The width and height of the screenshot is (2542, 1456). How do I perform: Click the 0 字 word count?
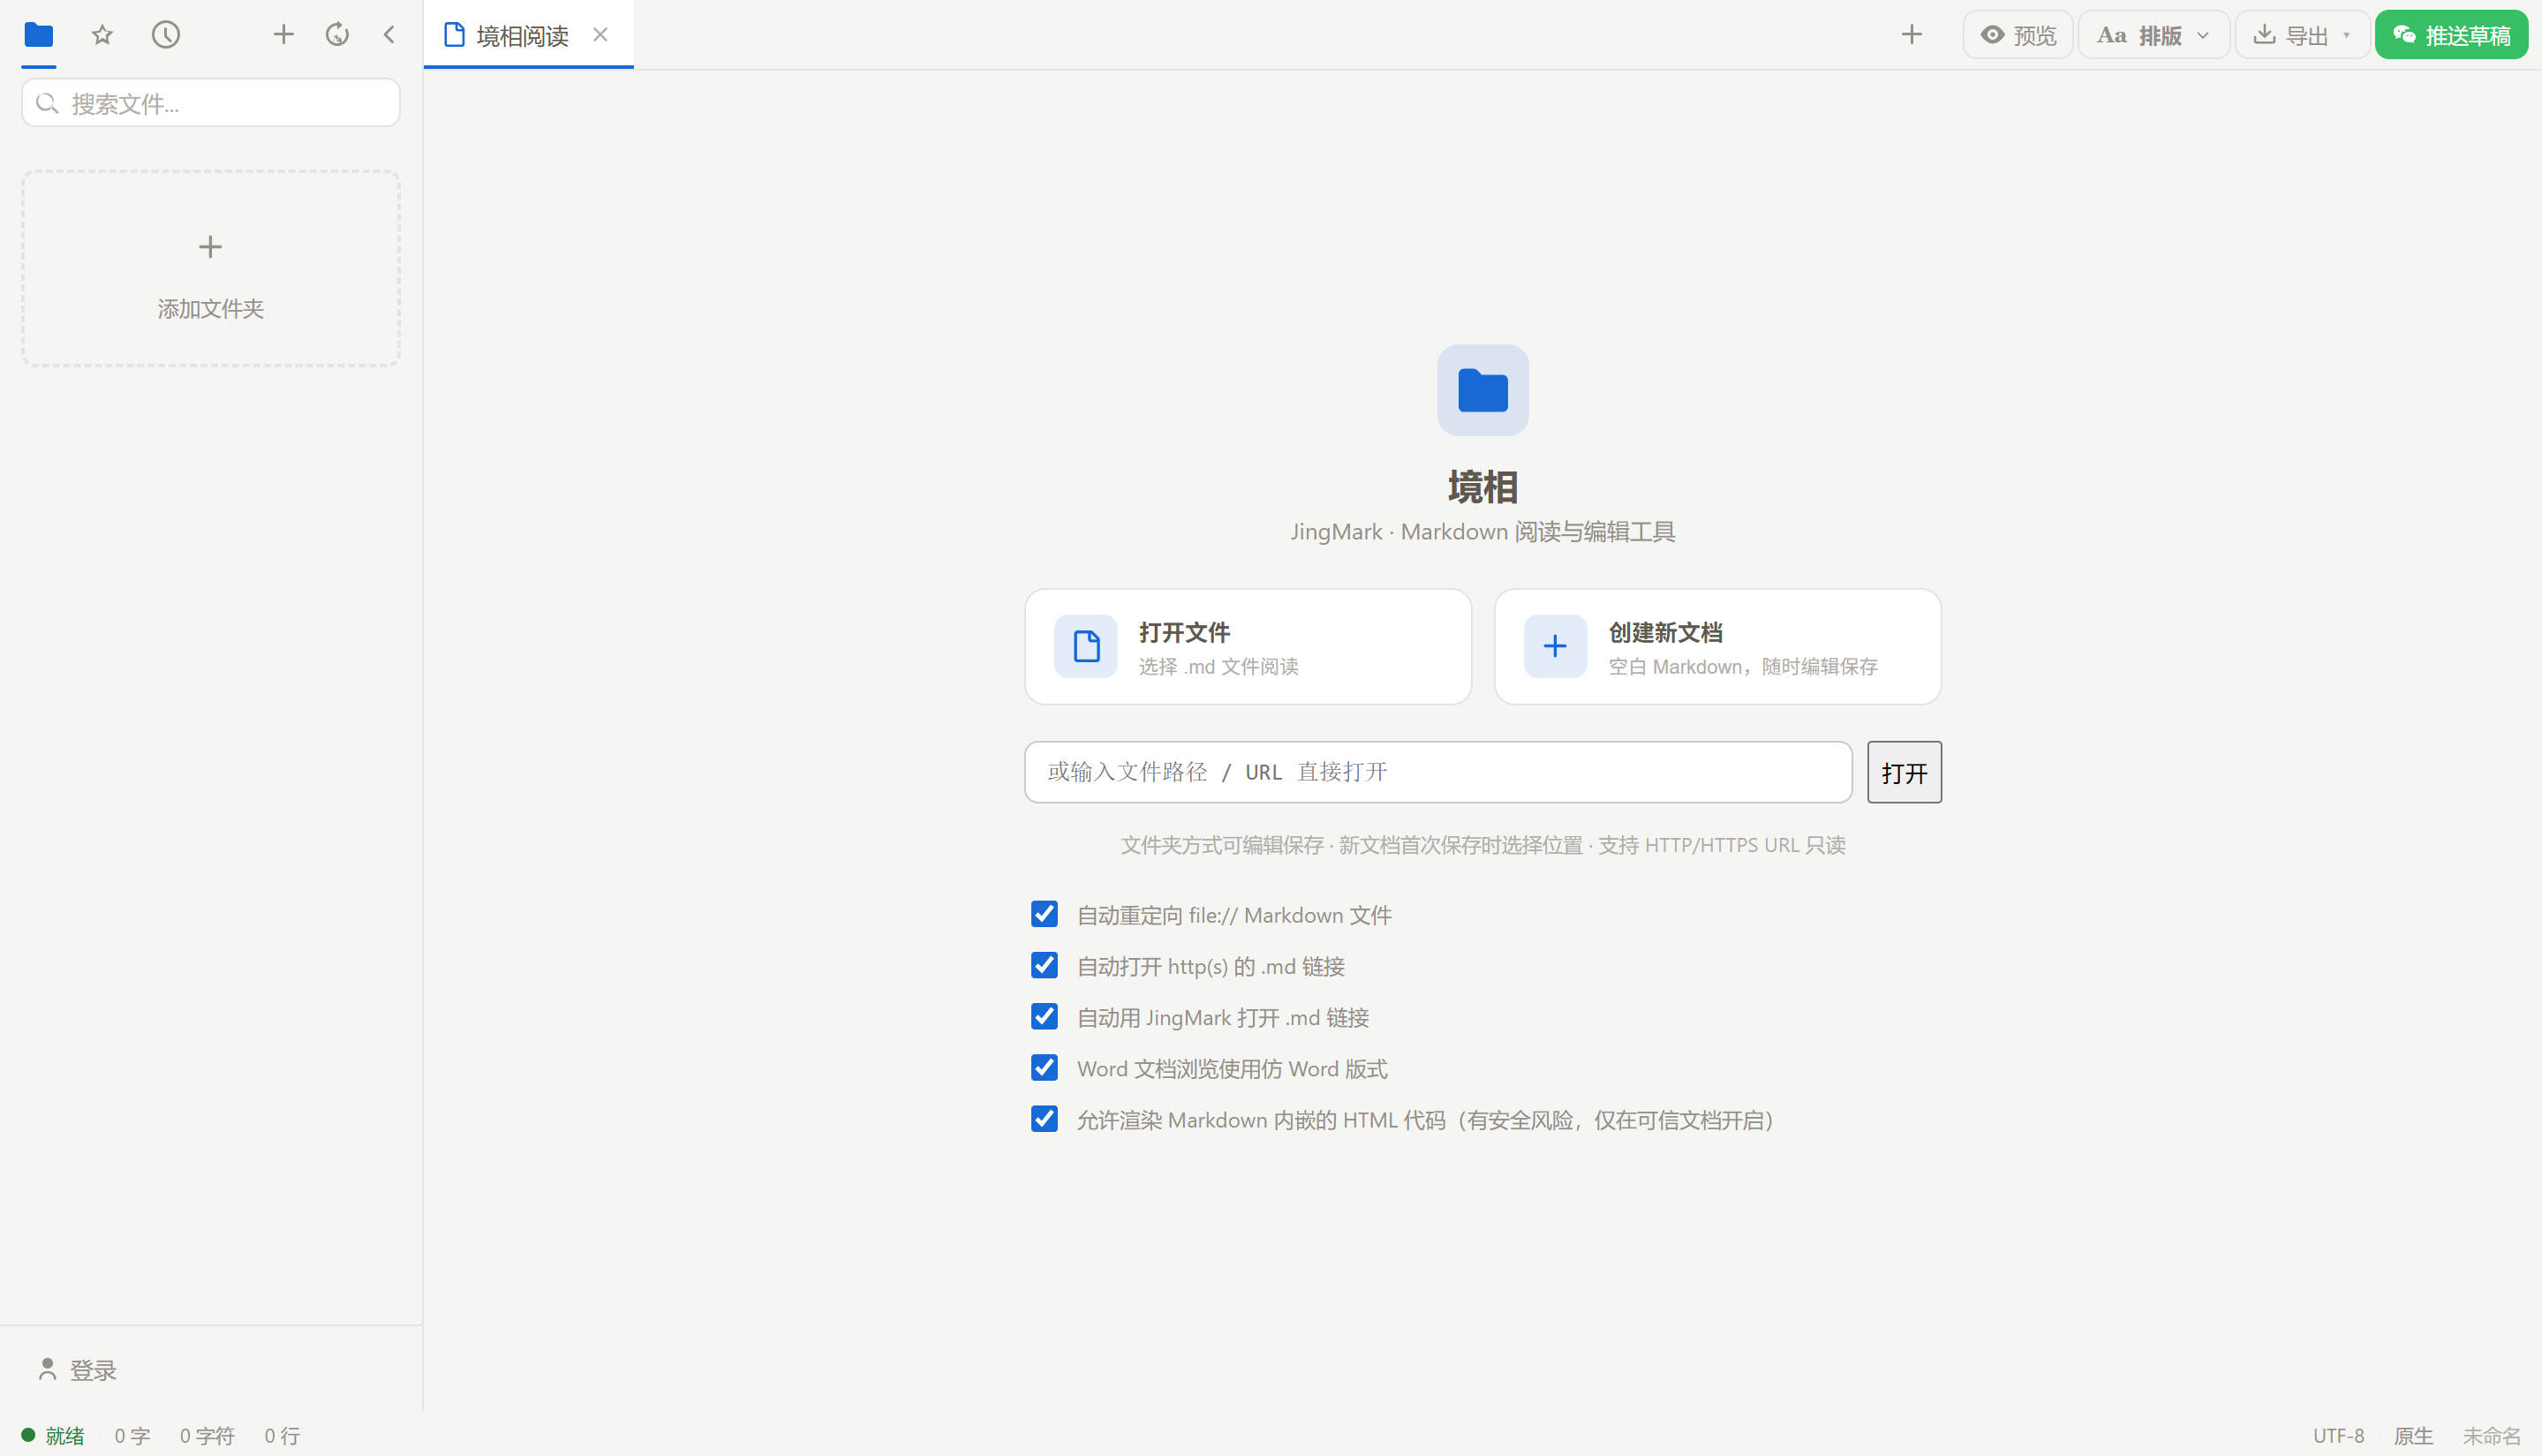click(x=132, y=1436)
